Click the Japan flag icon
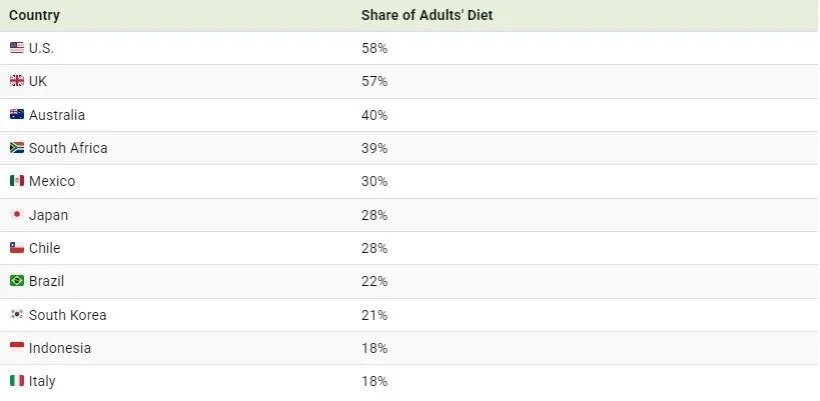 point(17,215)
